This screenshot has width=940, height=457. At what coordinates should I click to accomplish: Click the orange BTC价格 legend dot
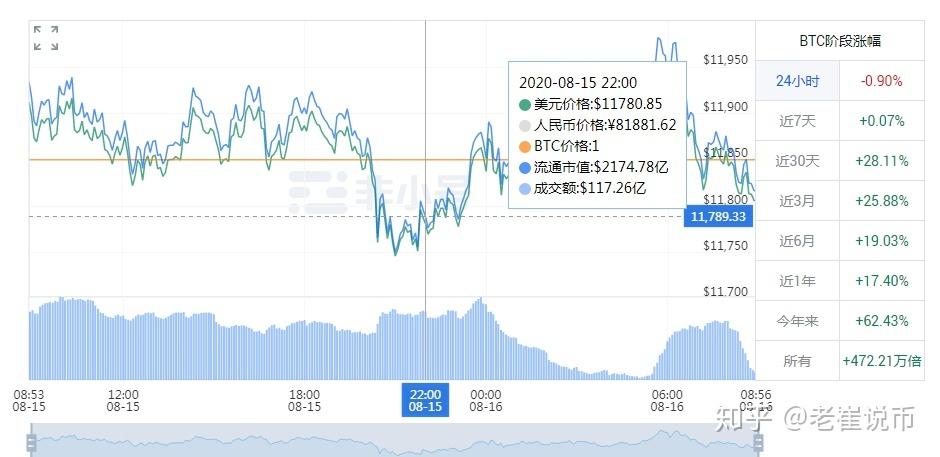[526, 146]
